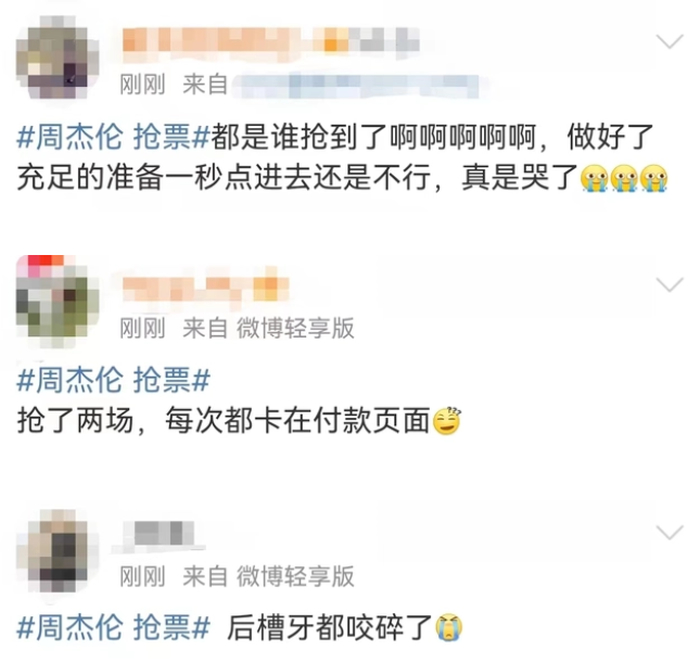700x663 pixels.
Task: Open the post text 抢了两场，每次都卡在付款页面
Action: pos(223,421)
